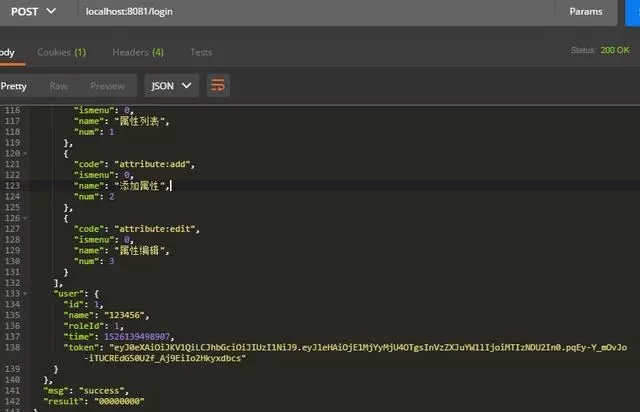Collapse the attribute:add object fold arrow
The height and width of the screenshot is (412, 640).
coord(25,154)
